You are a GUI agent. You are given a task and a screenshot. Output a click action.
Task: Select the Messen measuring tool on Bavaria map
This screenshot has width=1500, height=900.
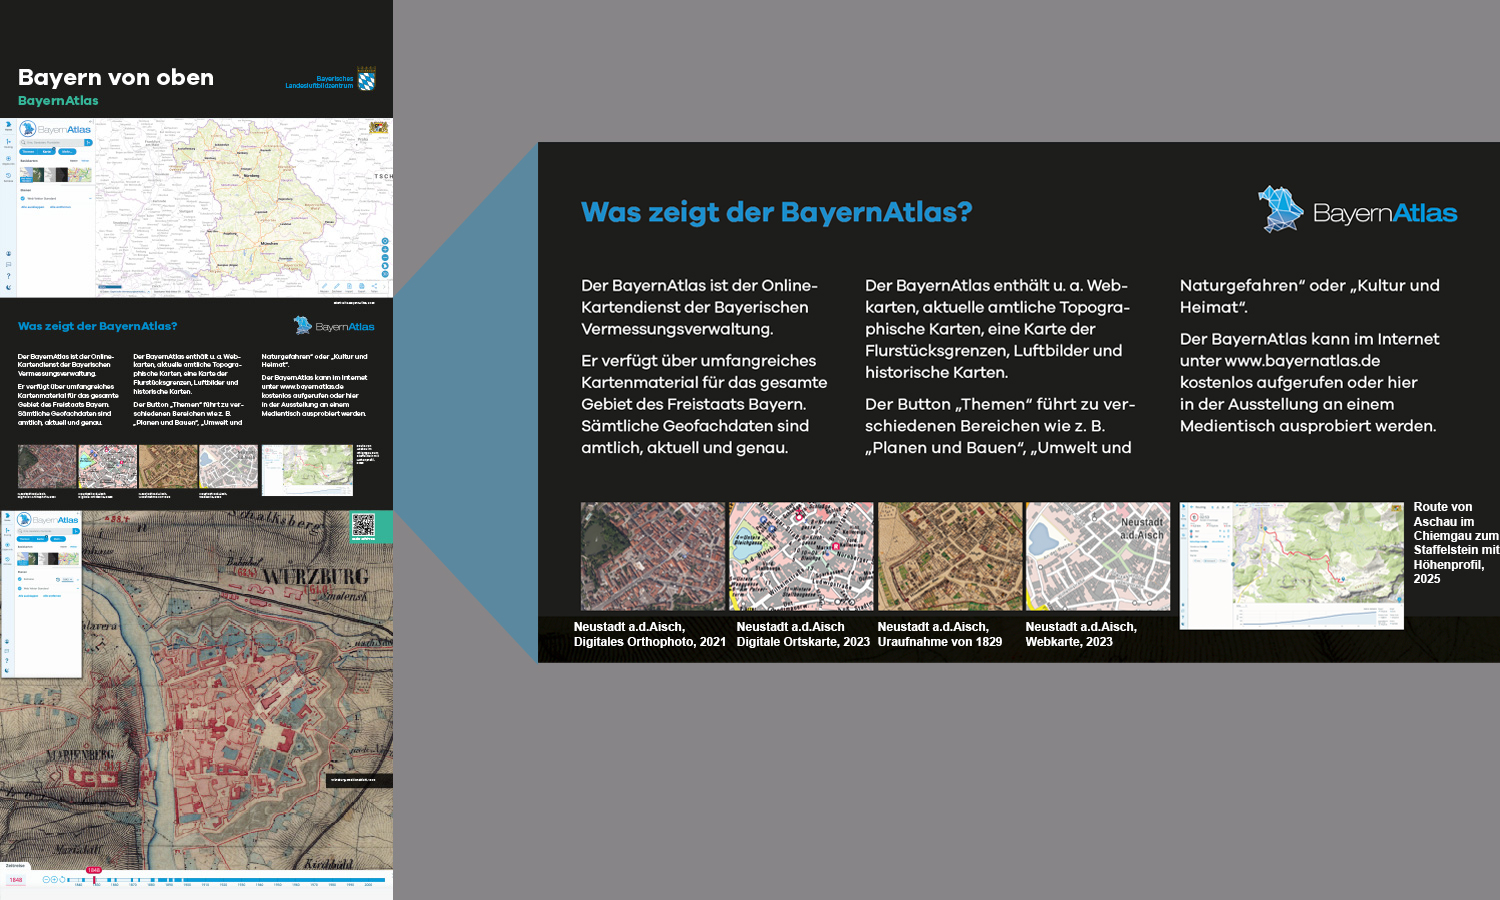pos(324,287)
